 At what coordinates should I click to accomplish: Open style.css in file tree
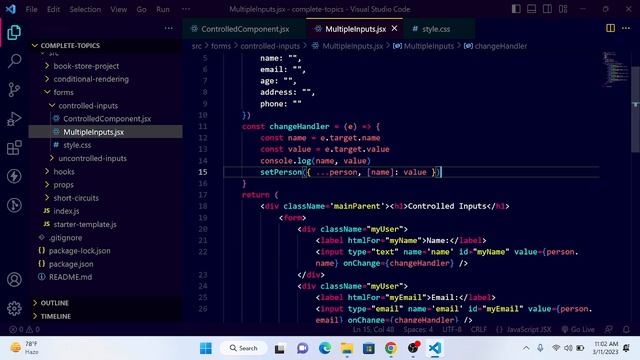click(x=105, y=145)
